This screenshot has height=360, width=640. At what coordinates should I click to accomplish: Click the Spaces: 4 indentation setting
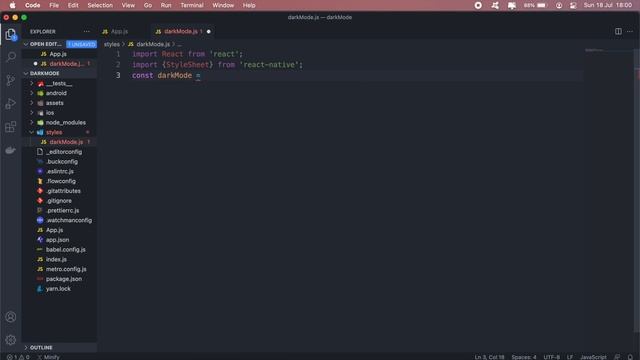(x=524, y=357)
